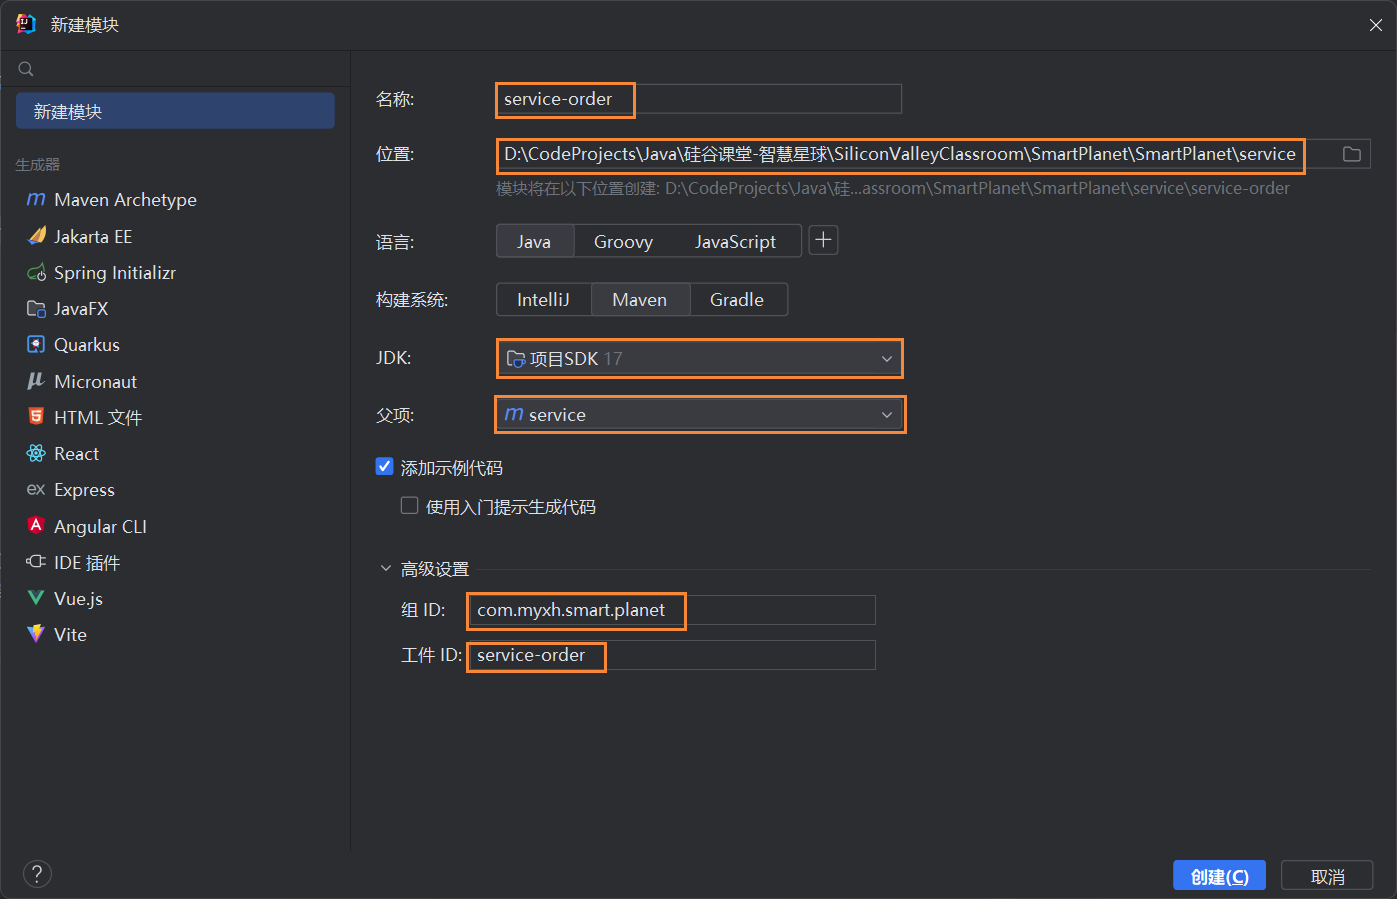Collapse the 高级设置 section
Viewport: 1397px width, 899px height.
pyautogui.click(x=386, y=569)
